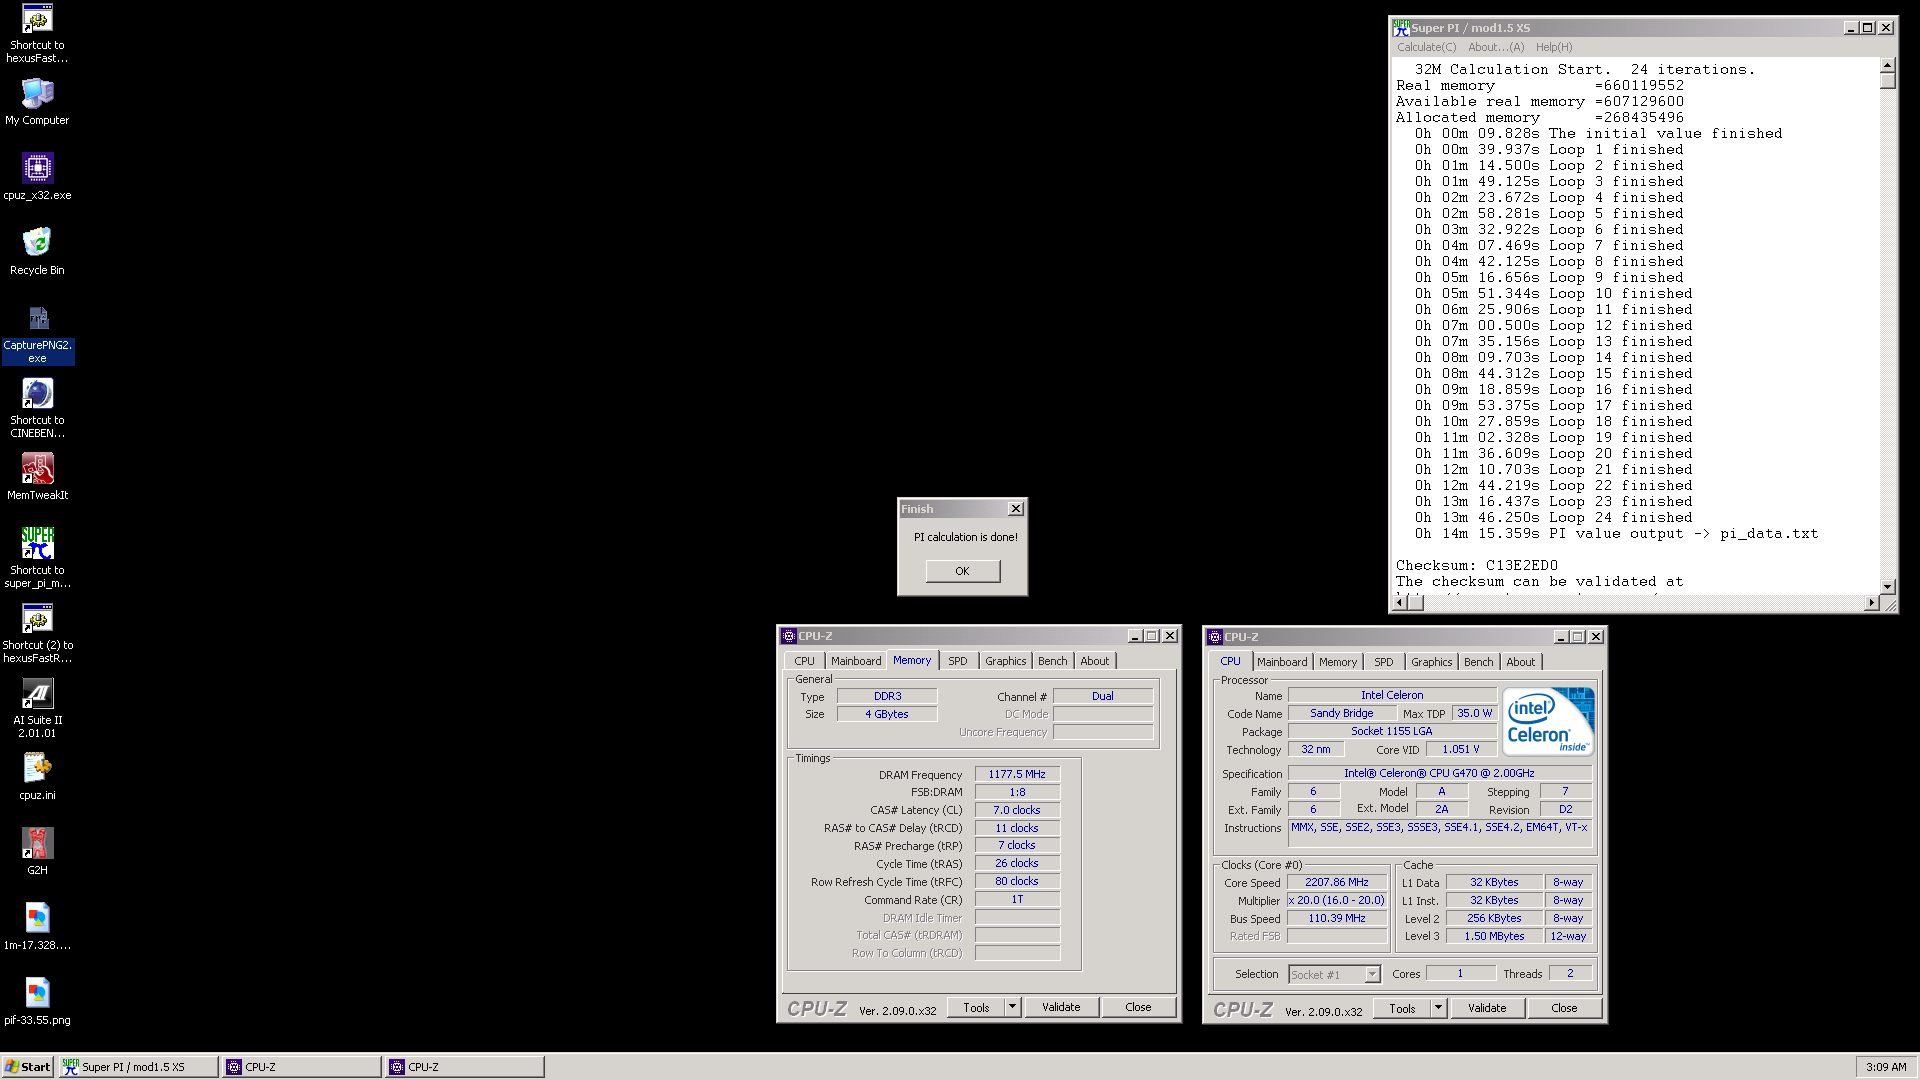
Task: Click Super PI horizontal scrollbar left arrow
Action: 1401,602
